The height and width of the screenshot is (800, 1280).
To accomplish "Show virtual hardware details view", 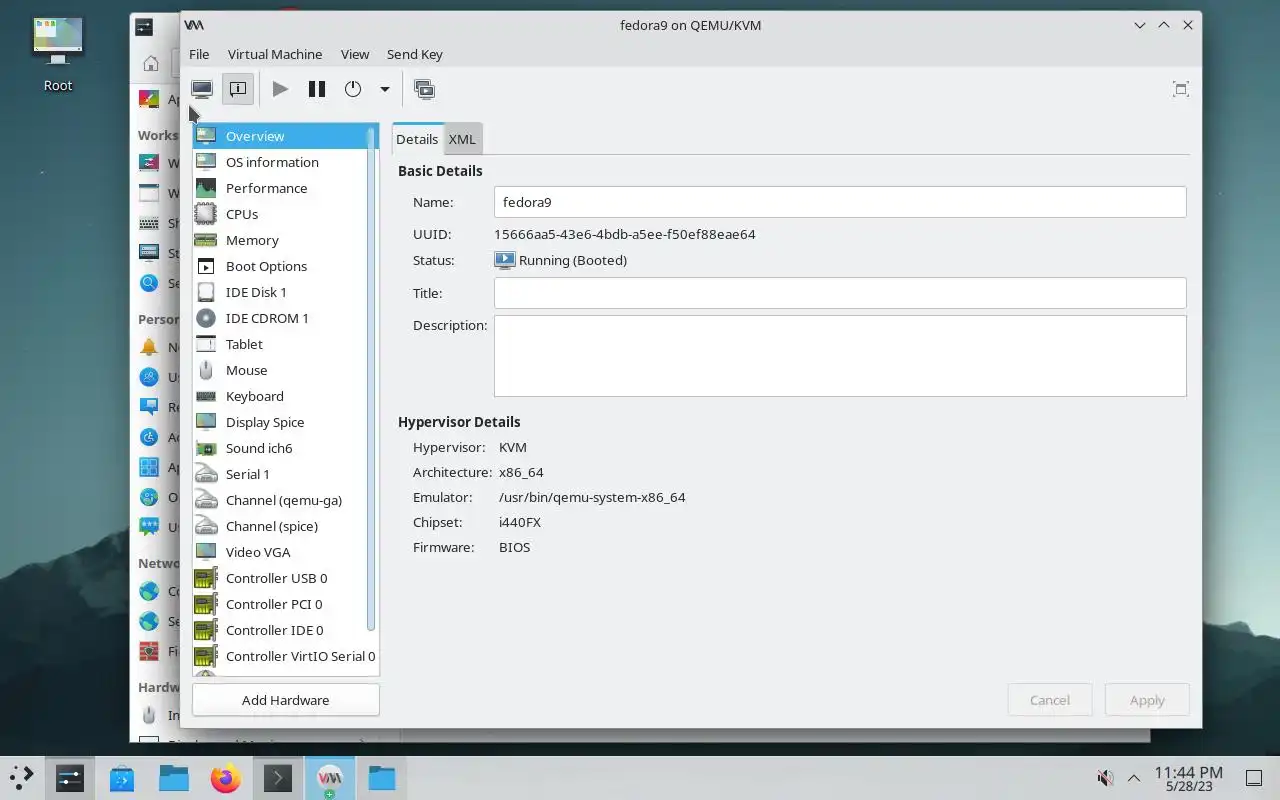I will tap(238, 89).
